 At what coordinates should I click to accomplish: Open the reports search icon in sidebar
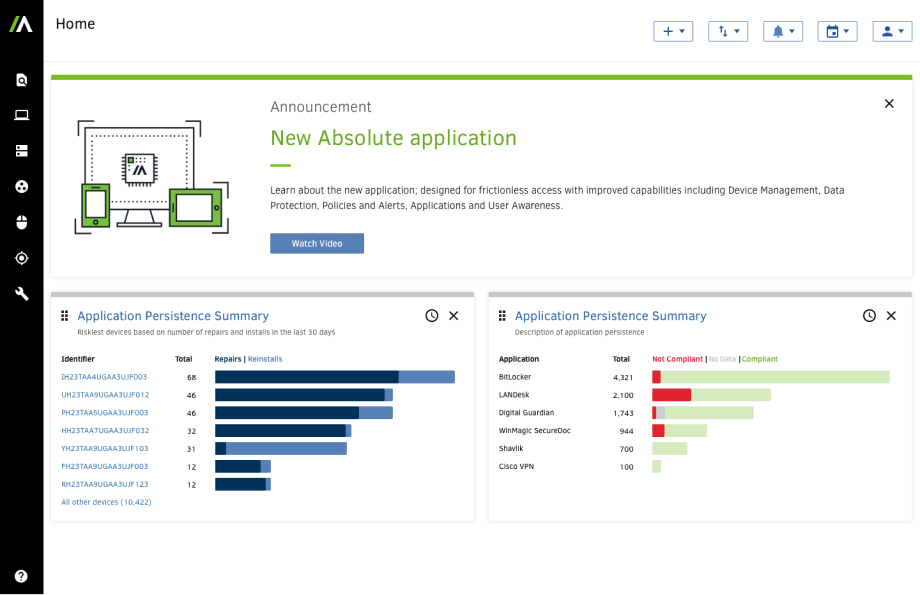pos(21,80)
